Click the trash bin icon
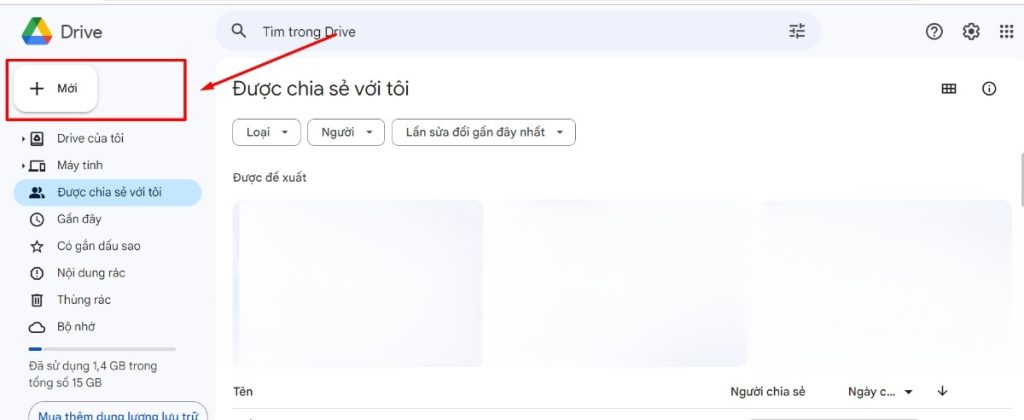The height and width of the screenshot is (420, 1024). [x=37, y=300]
